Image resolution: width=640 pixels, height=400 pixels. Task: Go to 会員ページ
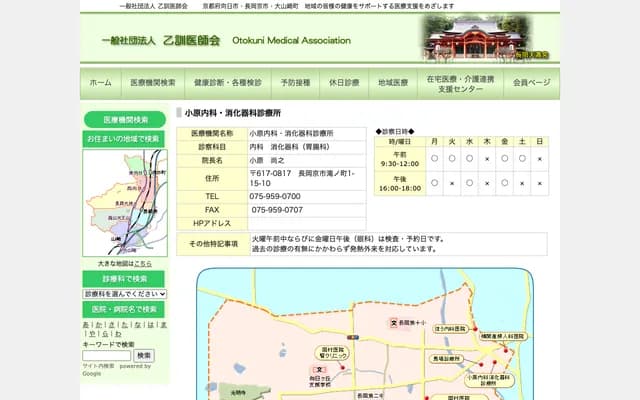(x=531, y=83)
